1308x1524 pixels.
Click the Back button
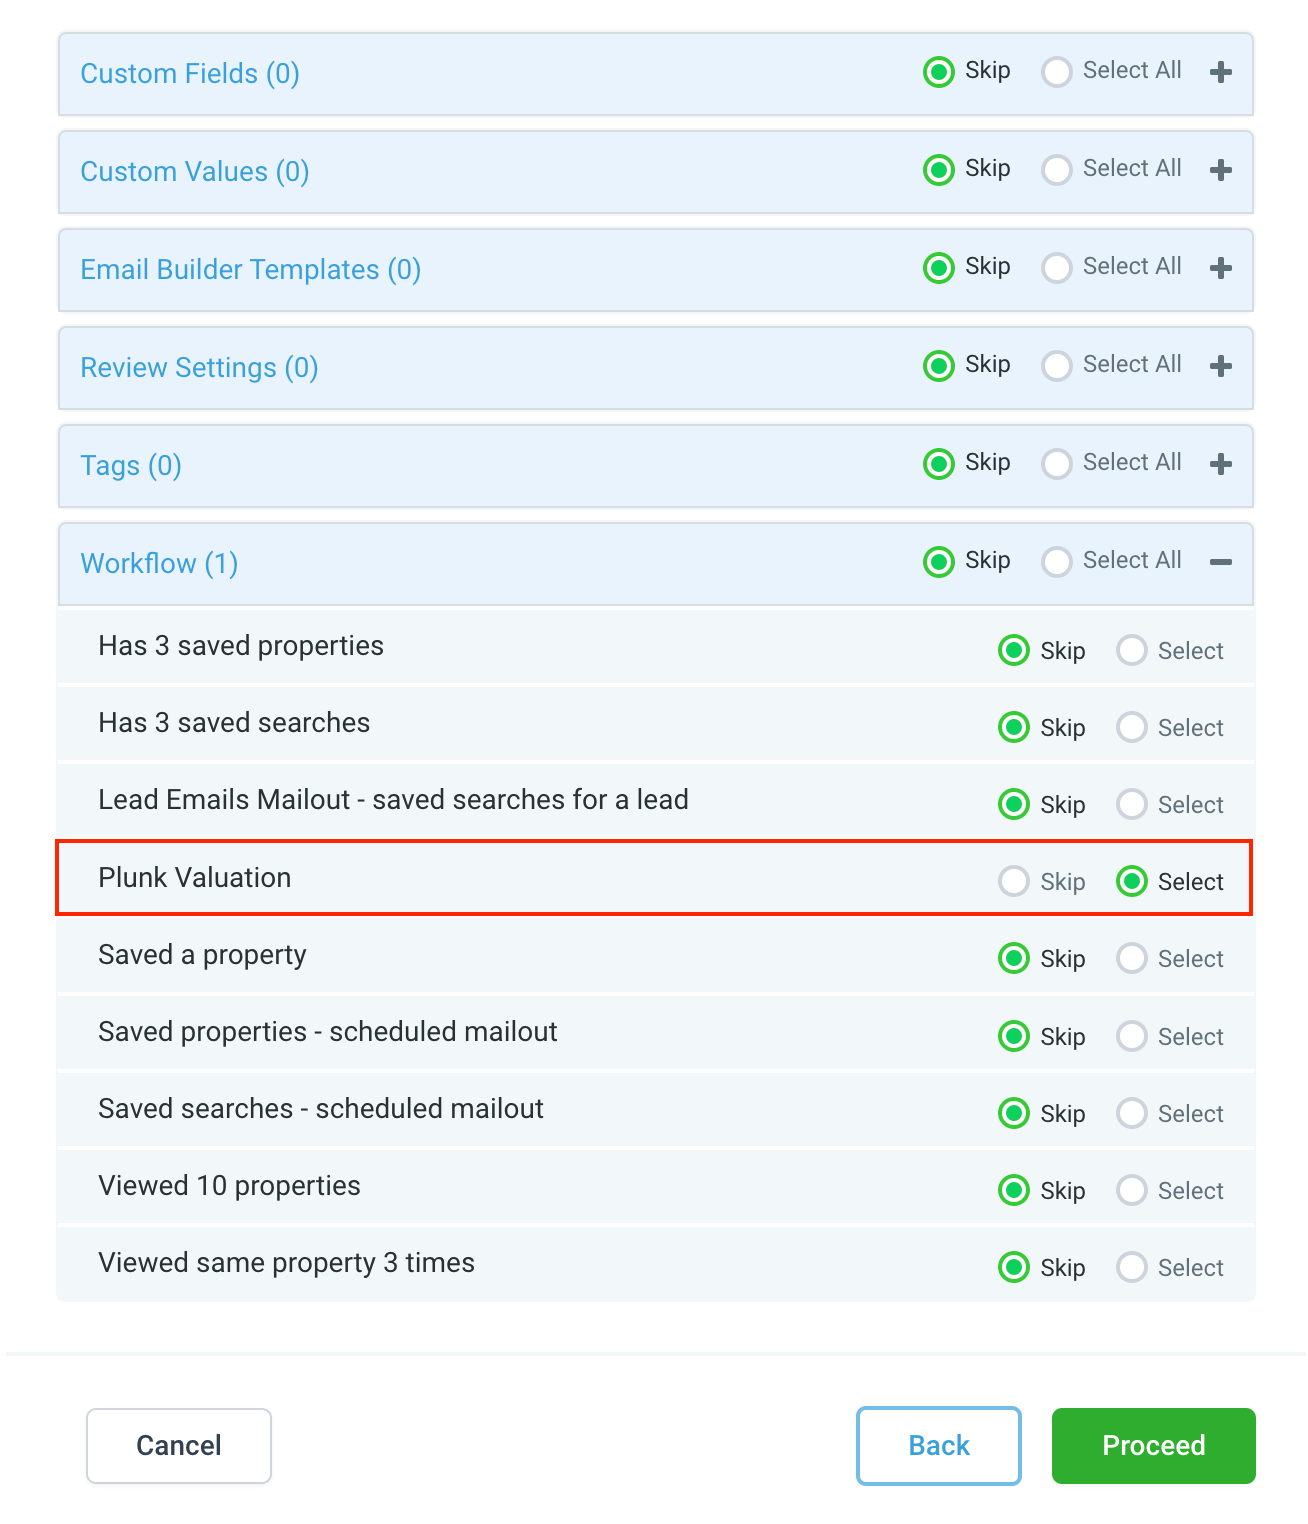pos(938,1445)
